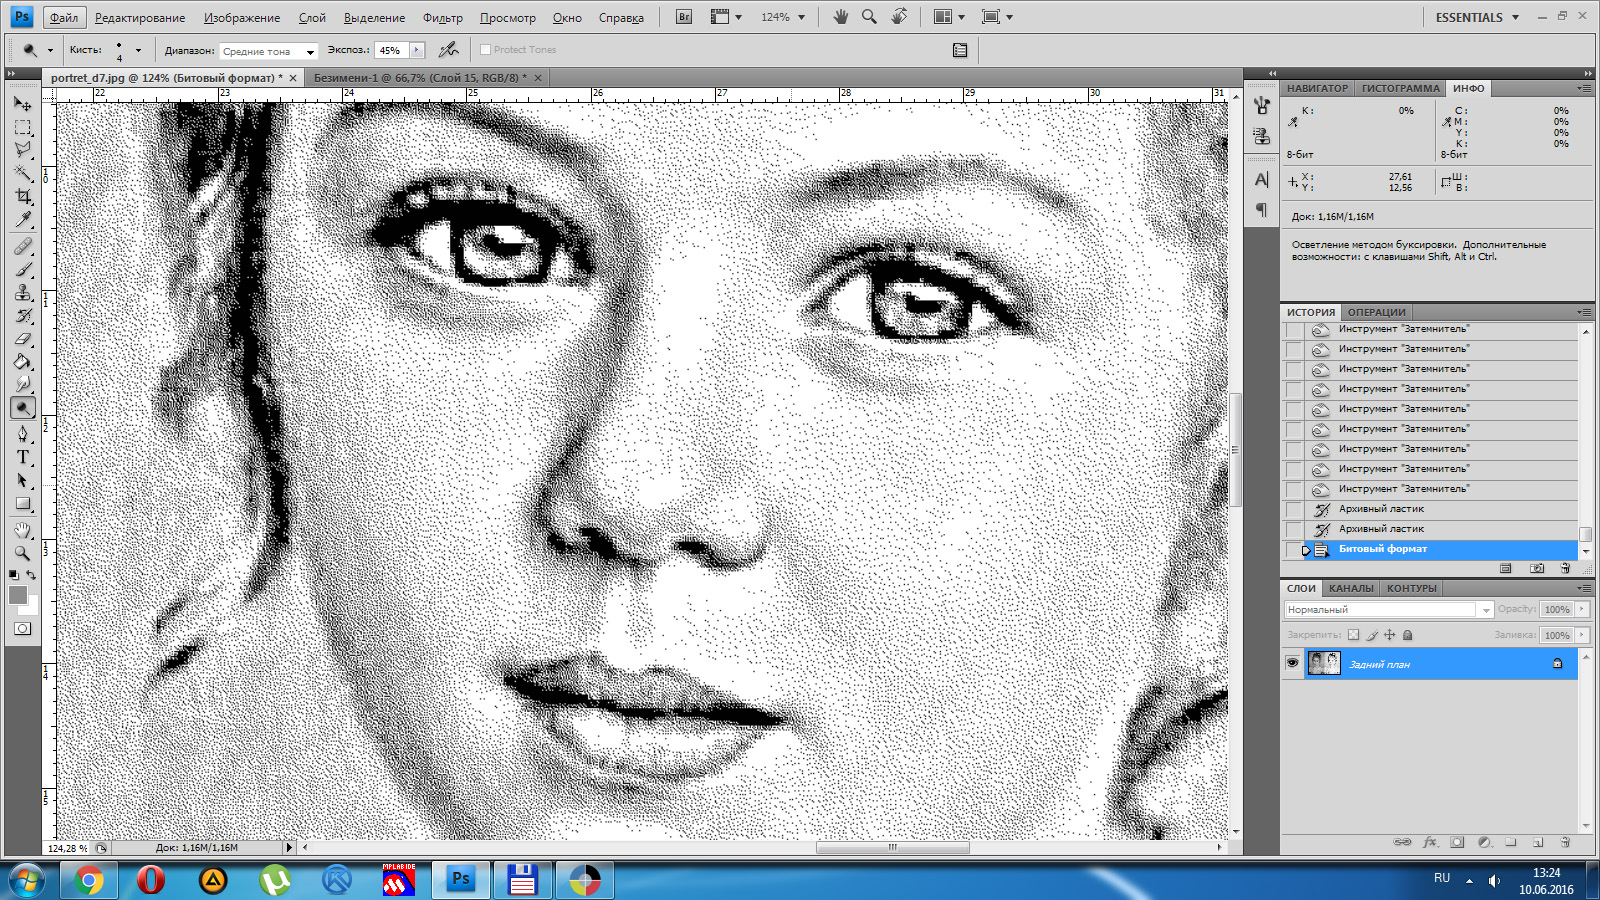Select the Brush tool
This screenshot has width=1600, height=900.
[22, 269]
